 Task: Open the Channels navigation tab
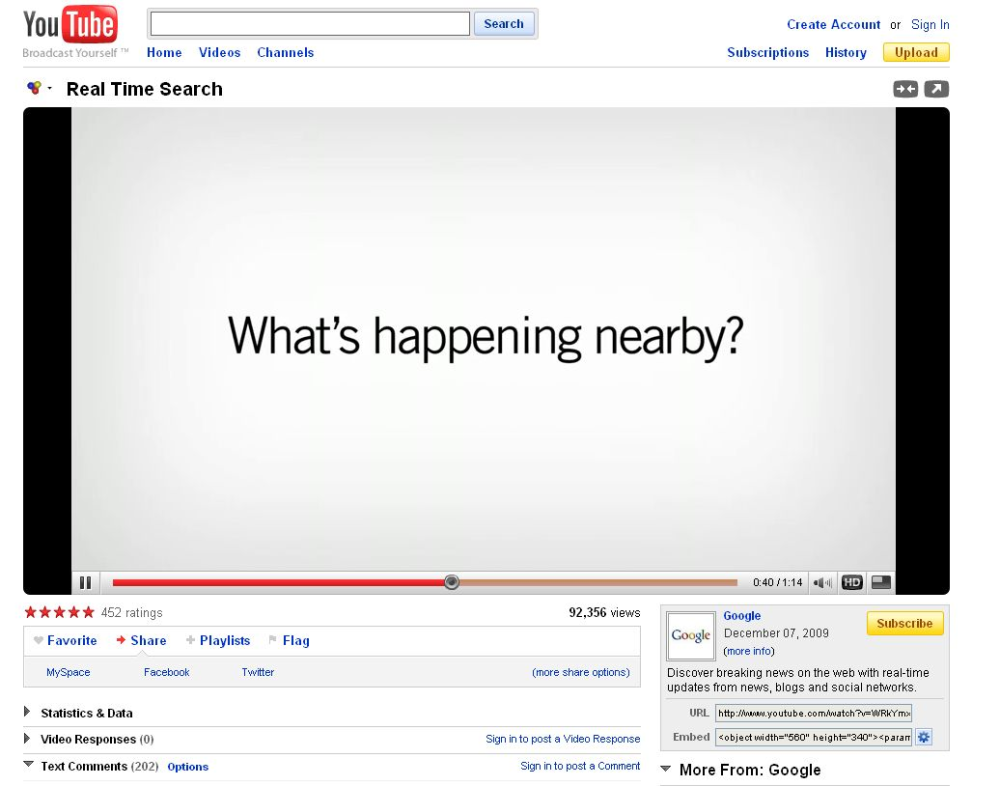(285, 53)
